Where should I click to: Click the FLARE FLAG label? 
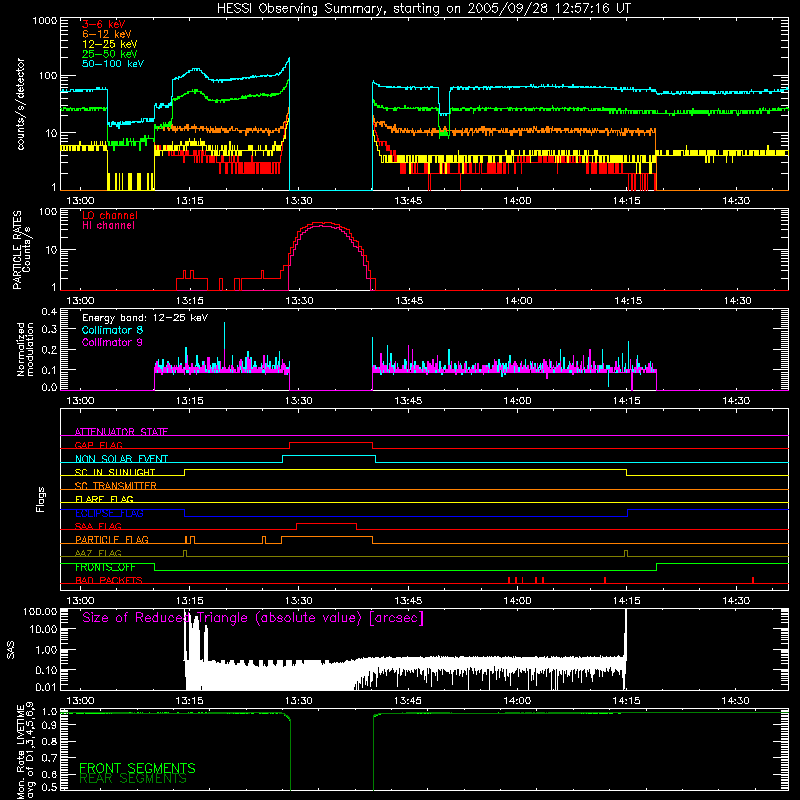(104, 499)
